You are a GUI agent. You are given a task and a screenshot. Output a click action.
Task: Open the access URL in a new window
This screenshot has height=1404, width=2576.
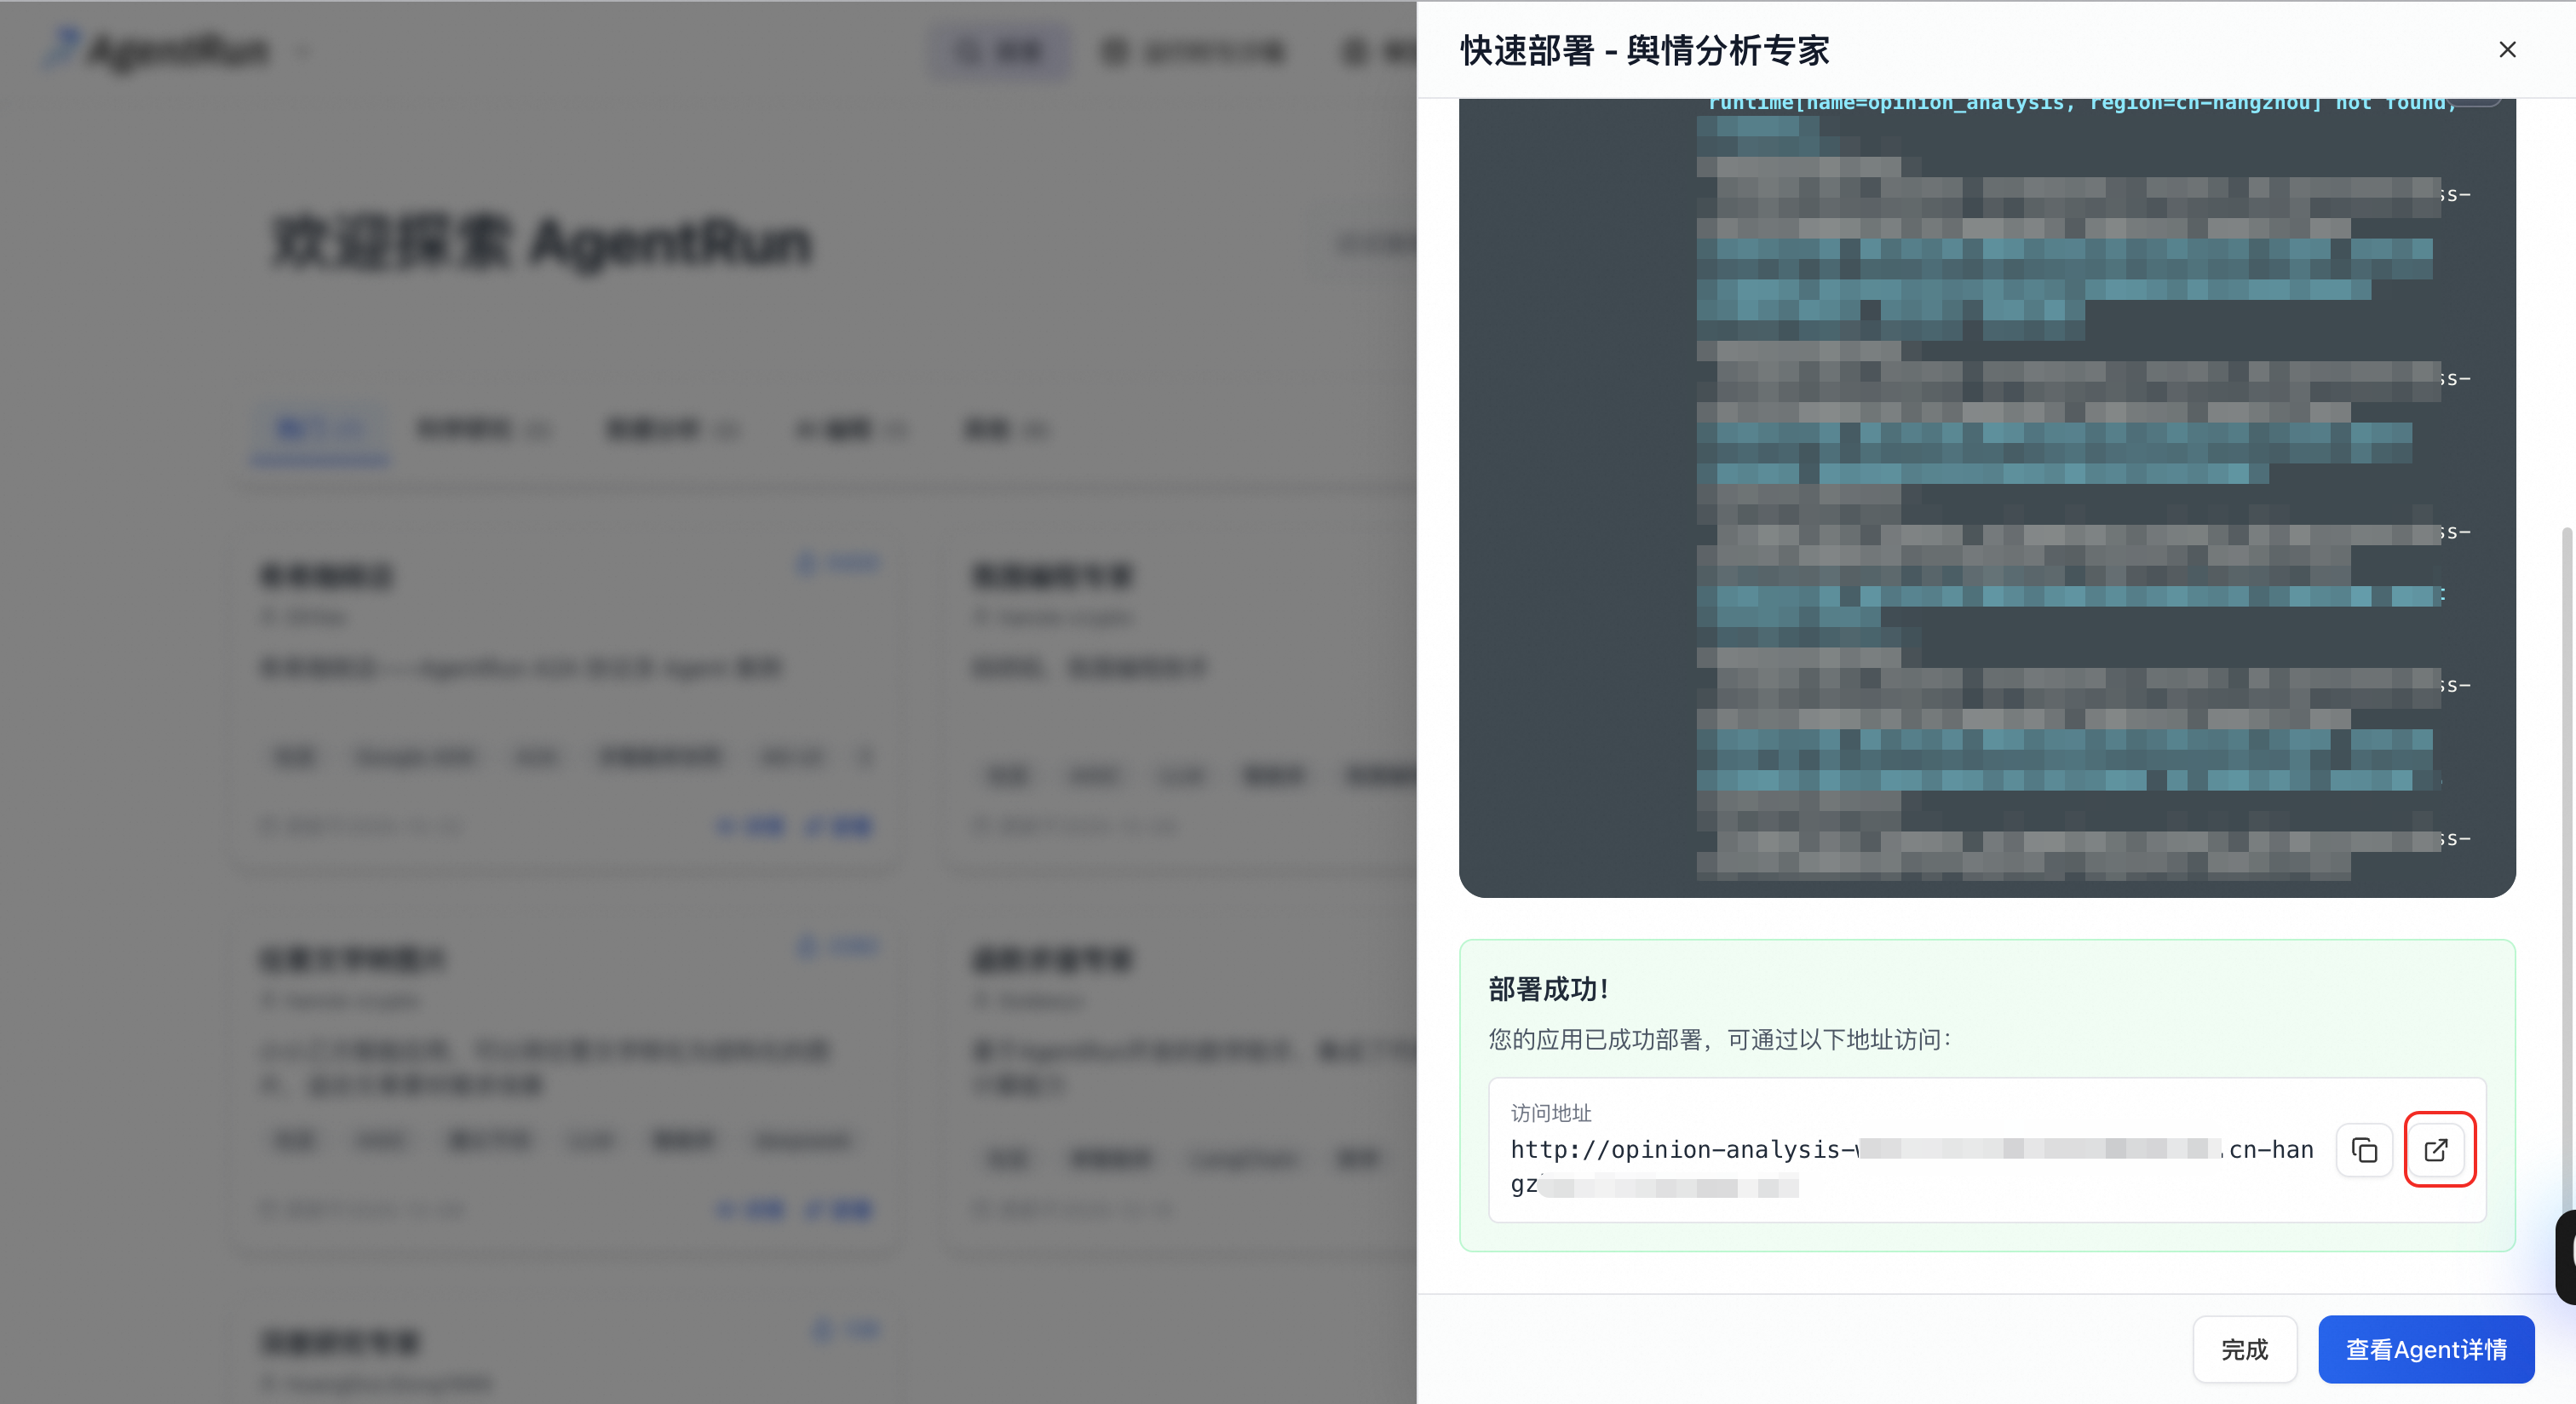point(2437,1150)
